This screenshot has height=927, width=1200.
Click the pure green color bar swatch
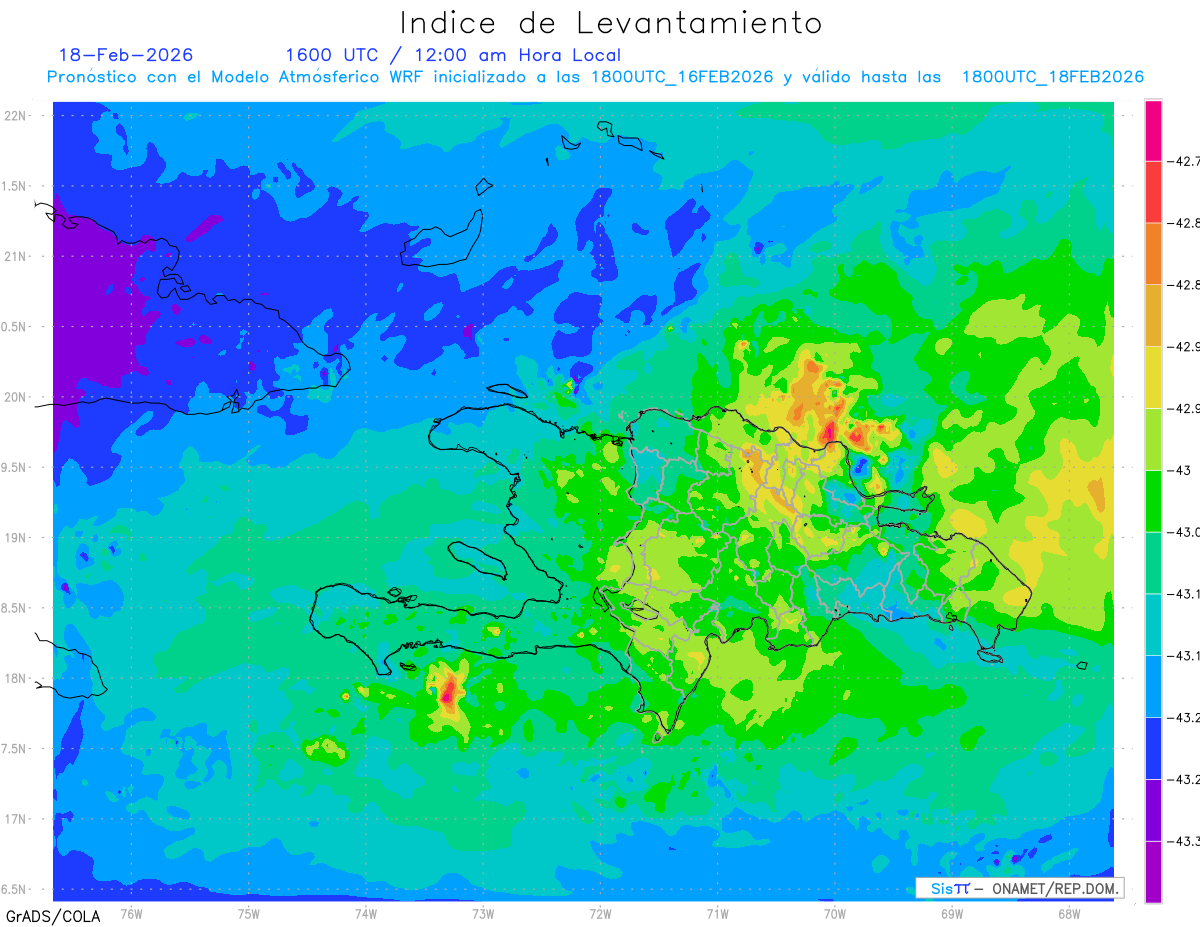tap(1153, 501)
